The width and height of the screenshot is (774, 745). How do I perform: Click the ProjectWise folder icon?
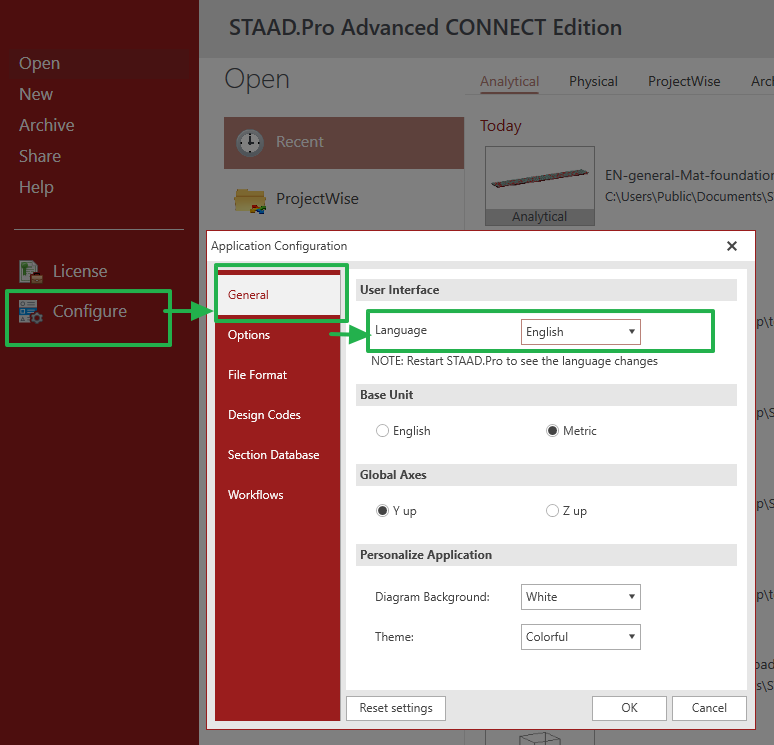click(250, 200)
